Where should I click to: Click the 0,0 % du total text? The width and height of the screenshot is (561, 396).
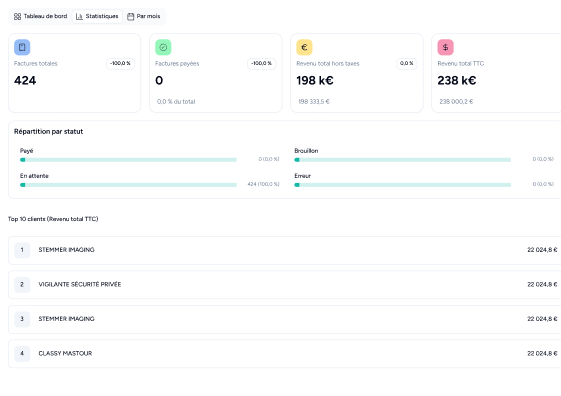point(176,102)
